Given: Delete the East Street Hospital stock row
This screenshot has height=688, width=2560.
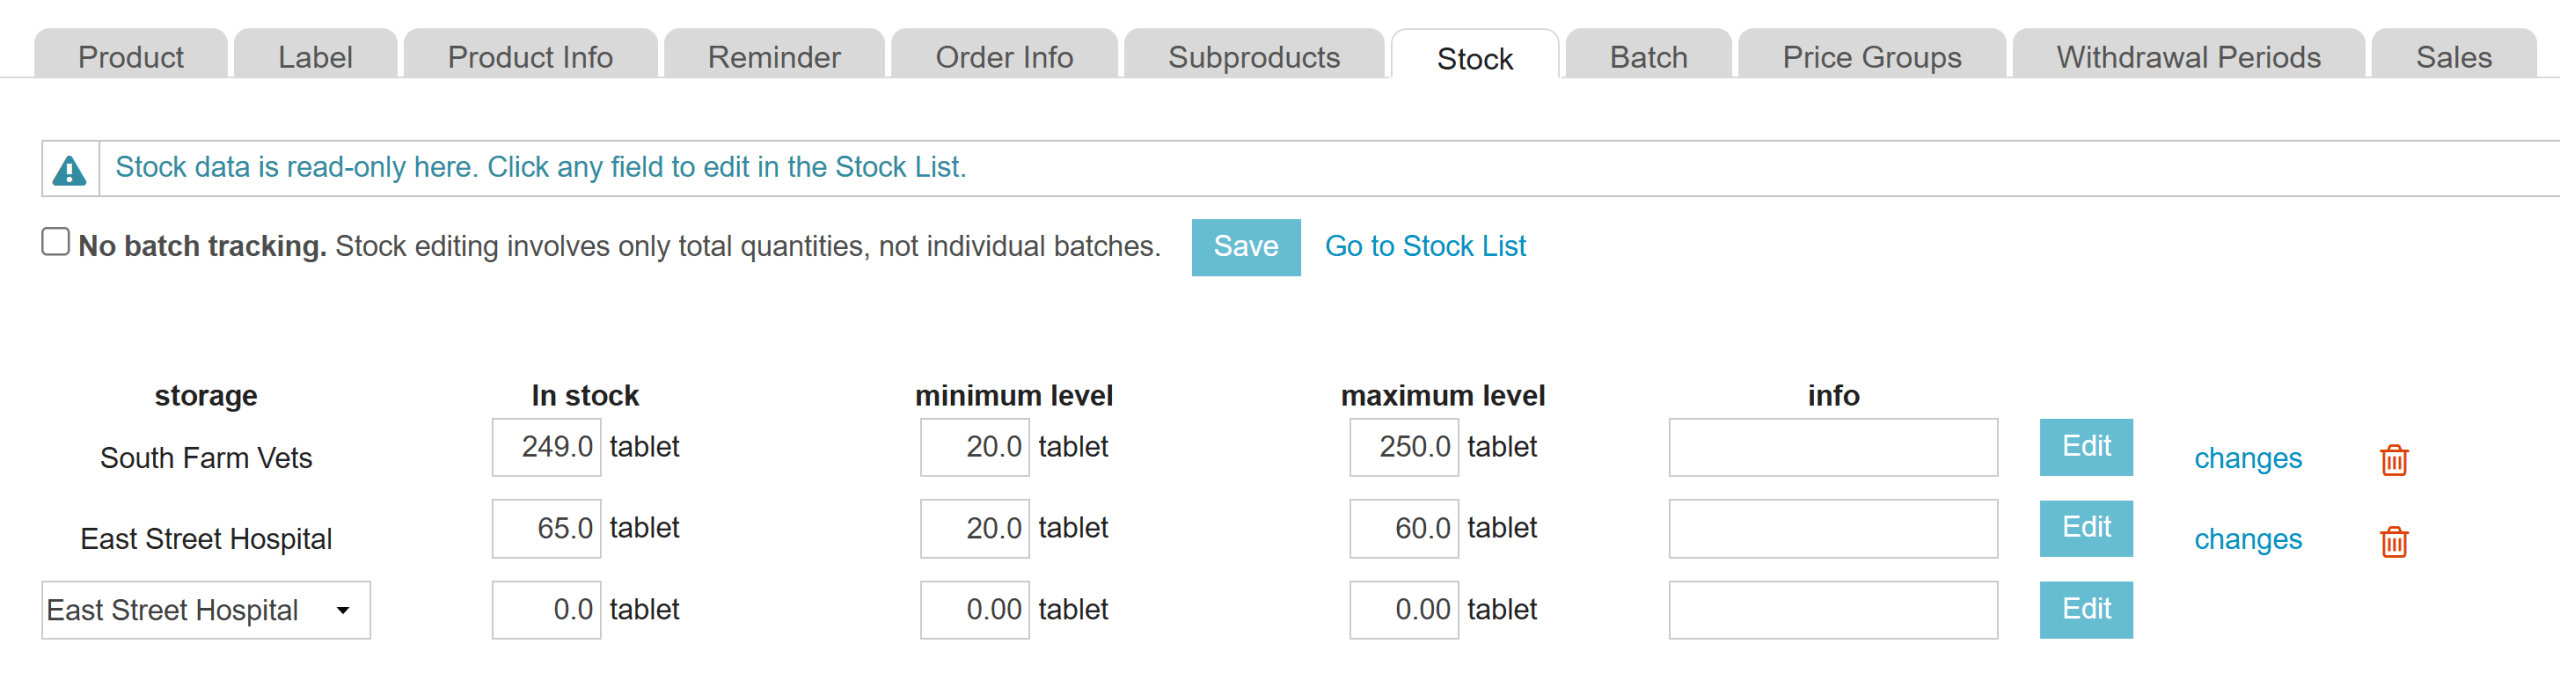Looking at the screenshot, I should click(2394, 541).
